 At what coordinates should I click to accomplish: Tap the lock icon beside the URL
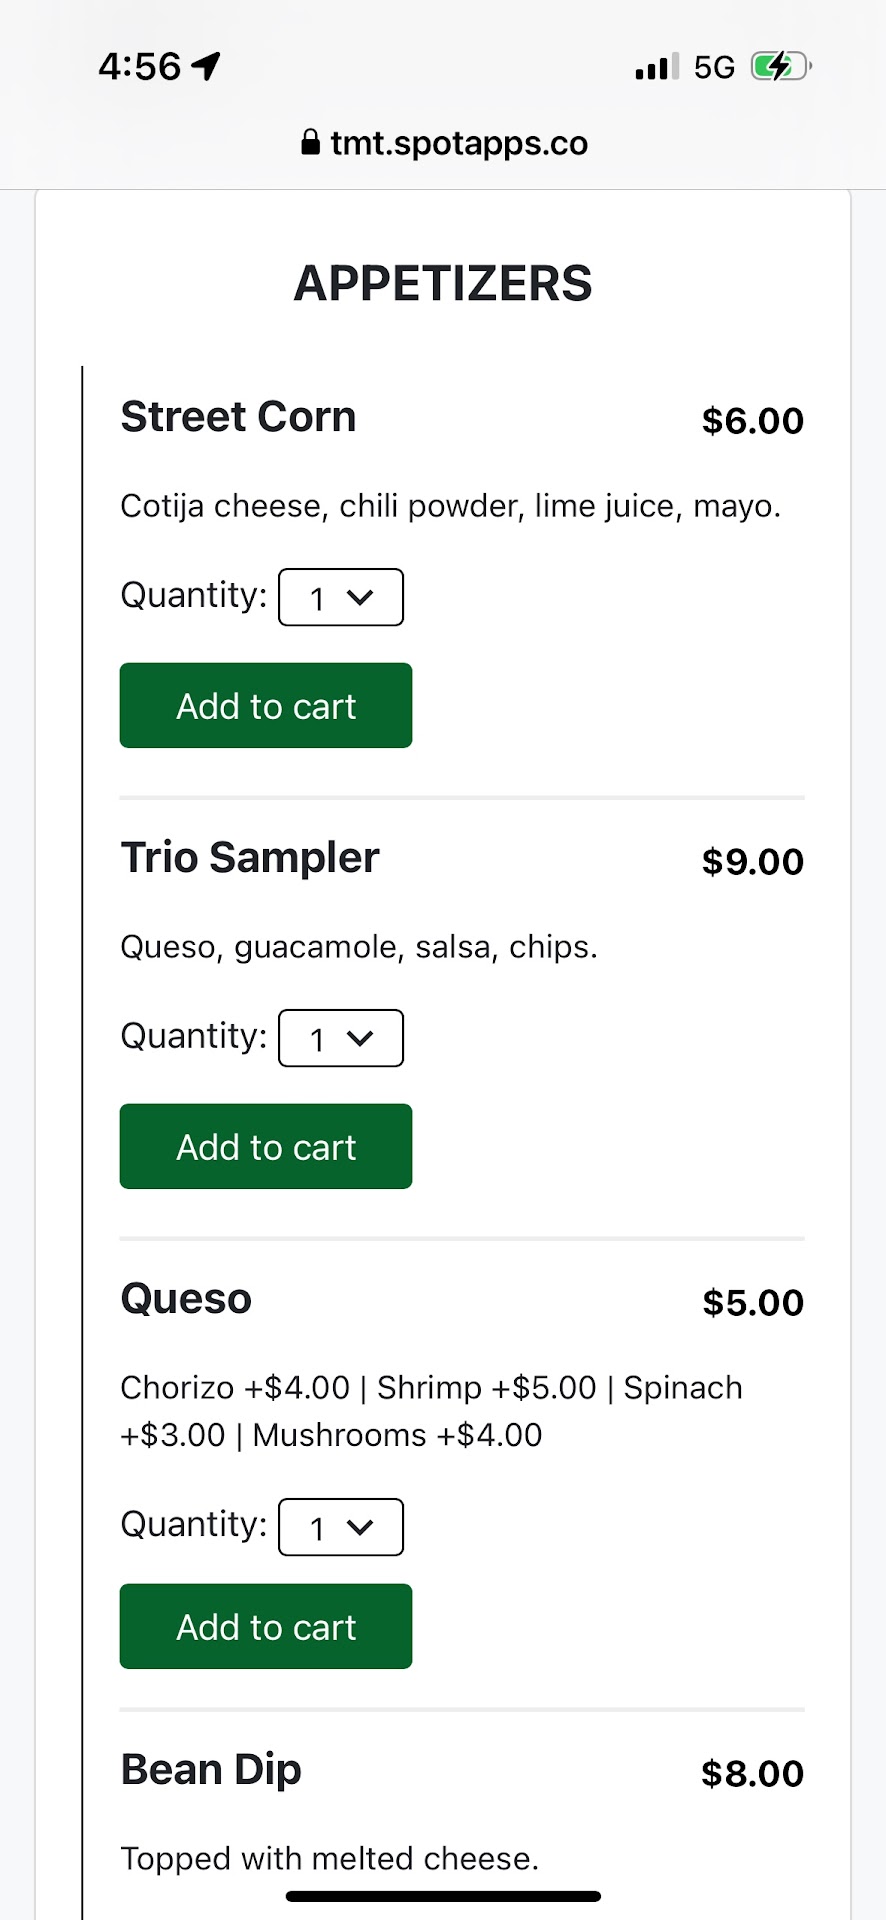(x=310, y=143)
